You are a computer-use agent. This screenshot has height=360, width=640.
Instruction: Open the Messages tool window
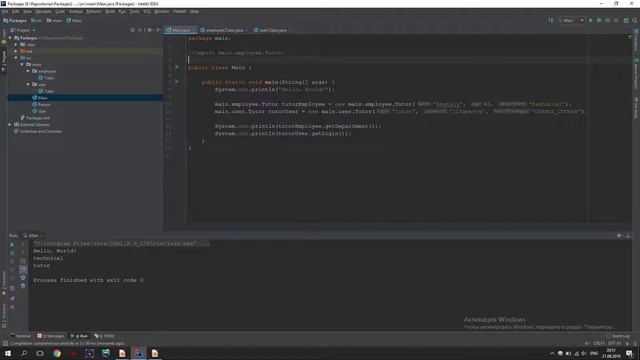(51, 336)
